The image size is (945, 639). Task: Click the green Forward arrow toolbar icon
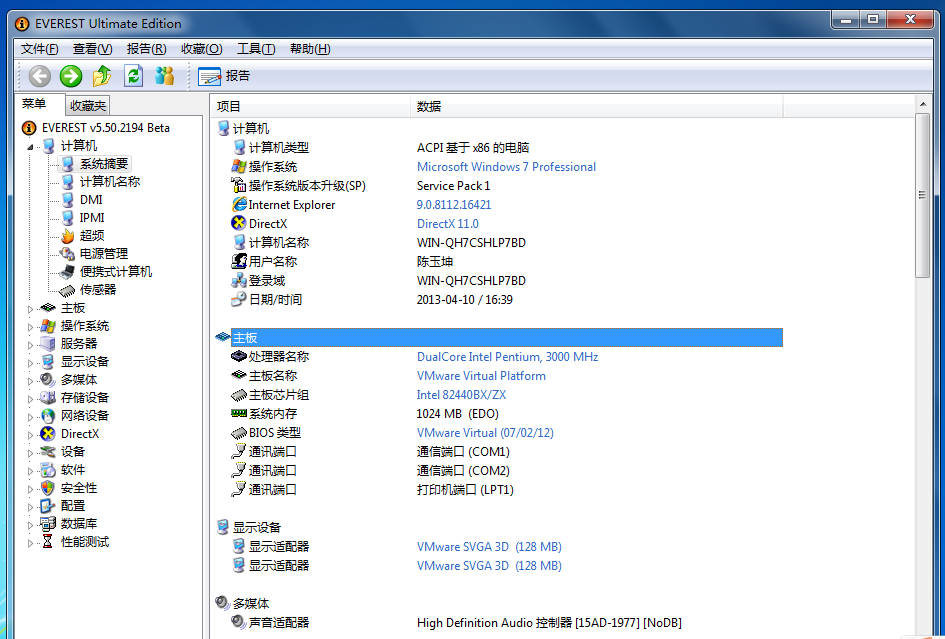click(71, 76)
